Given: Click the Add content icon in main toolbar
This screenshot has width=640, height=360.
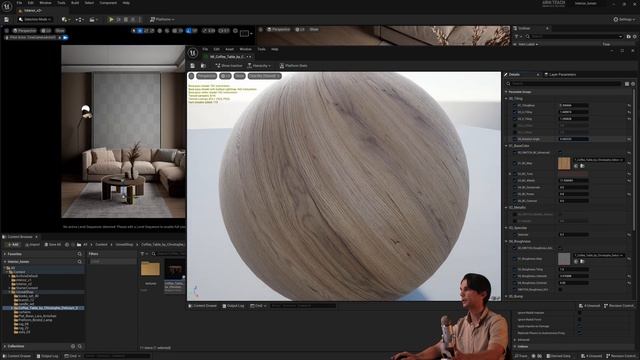Looking at the screenshot, I should point(64,19).
